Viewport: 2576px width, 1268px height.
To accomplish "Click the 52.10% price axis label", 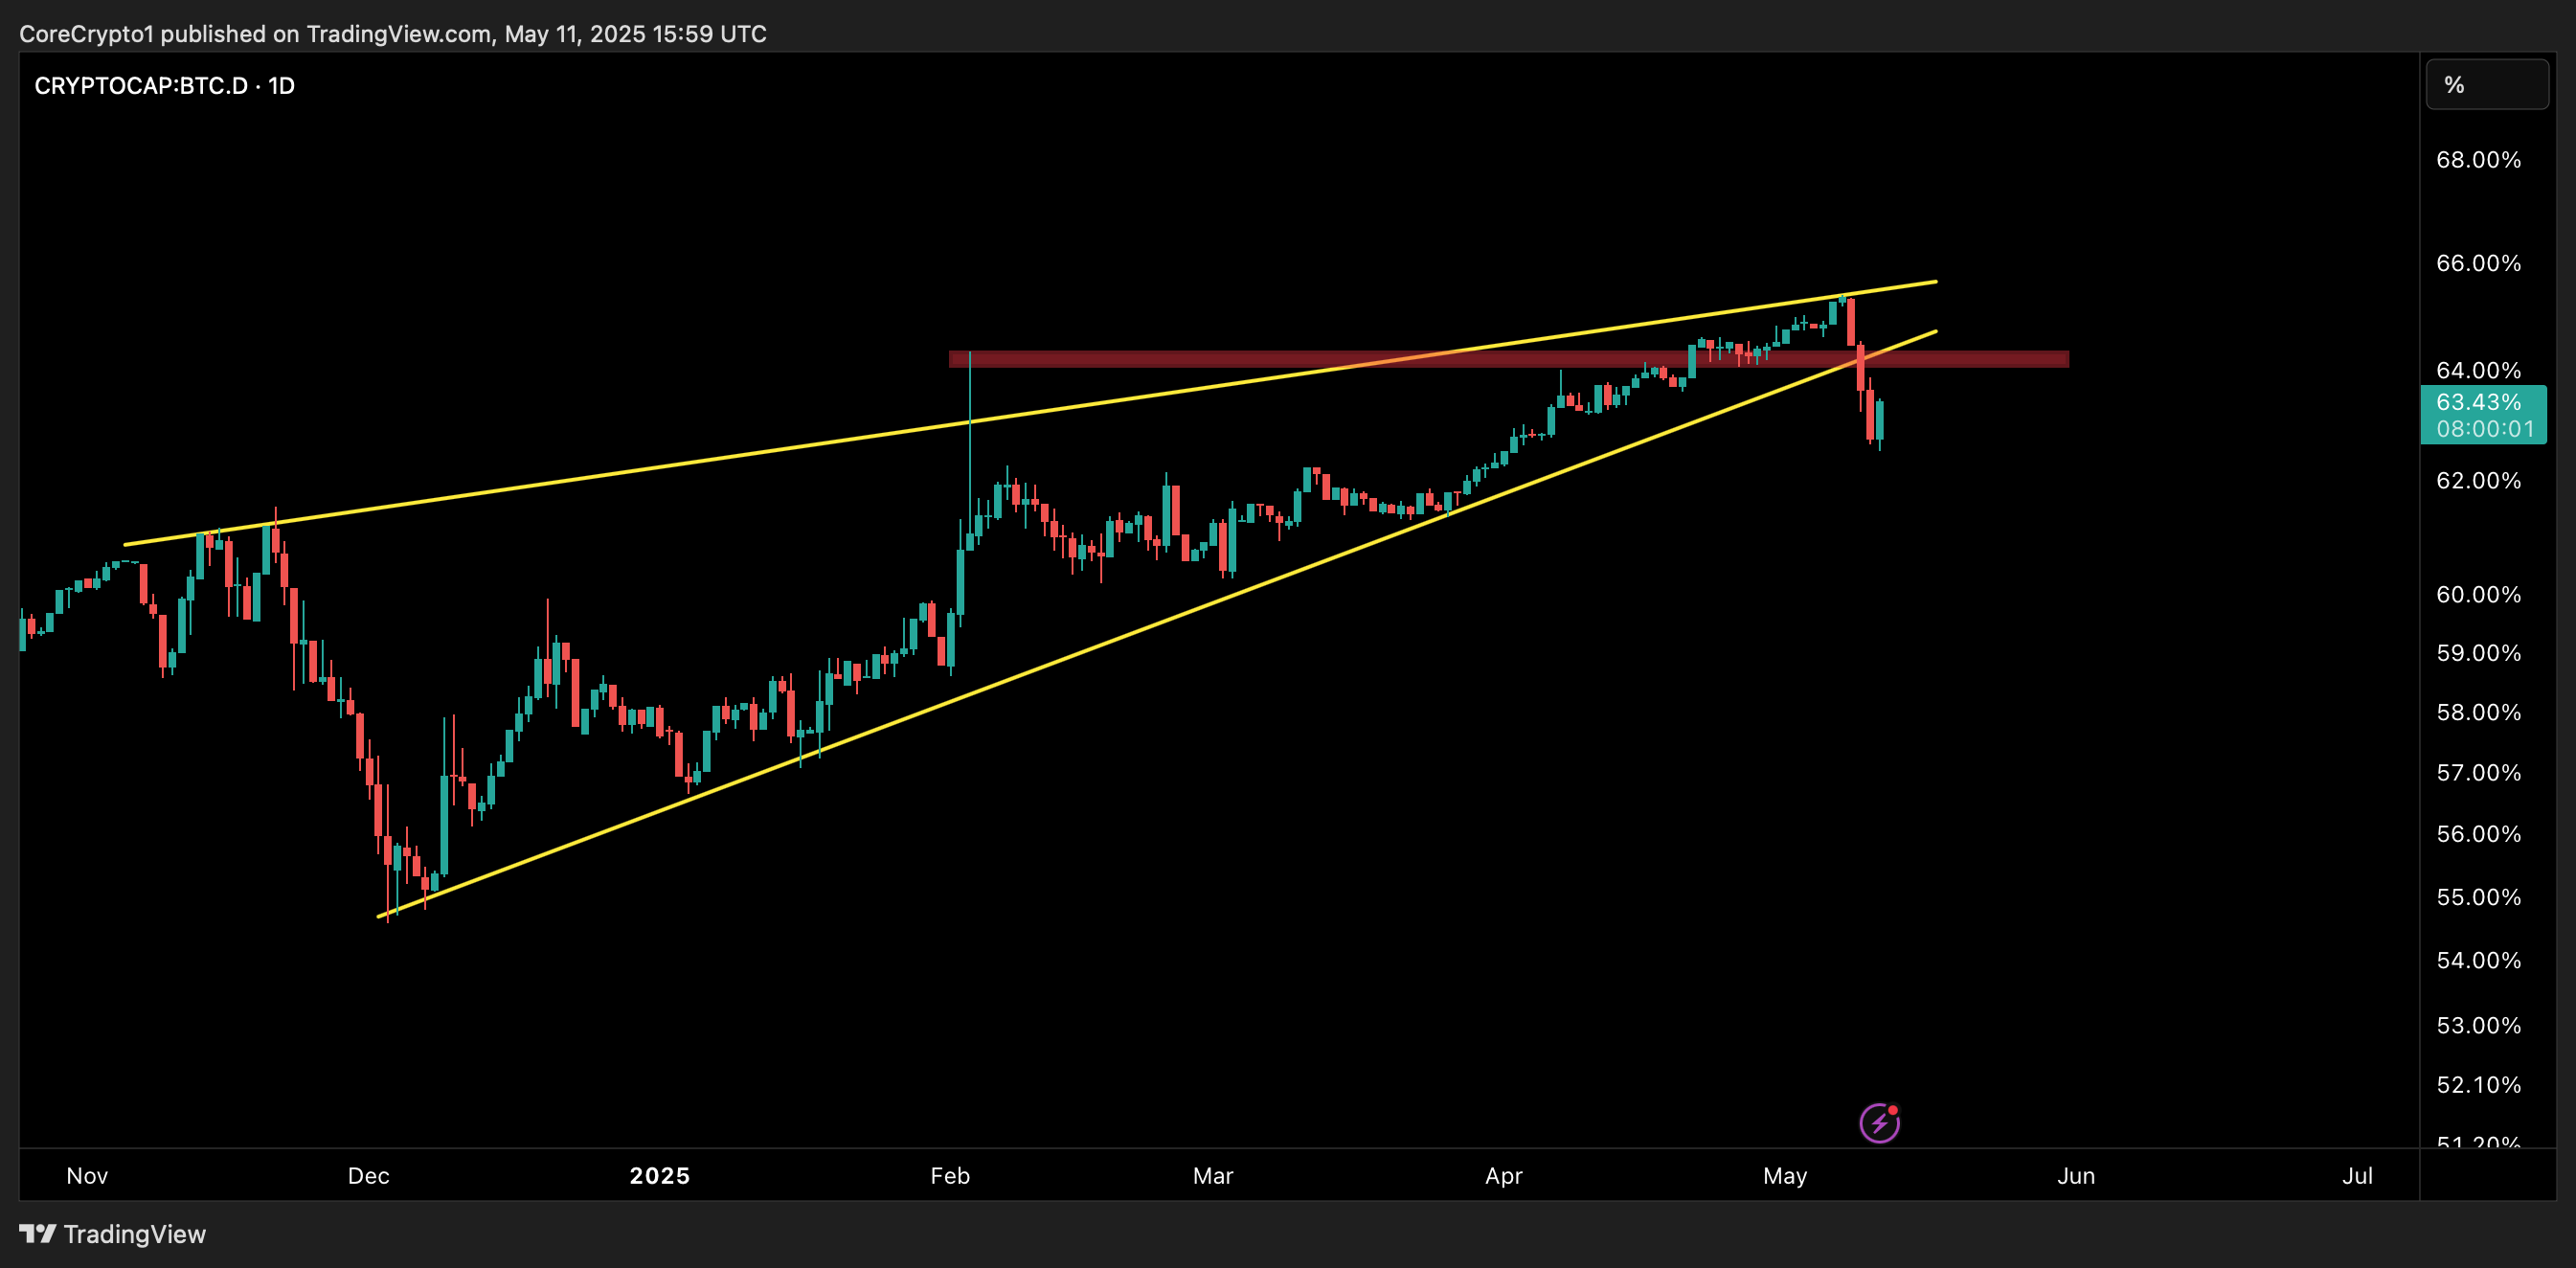I will click(x=2478, y=1085).
